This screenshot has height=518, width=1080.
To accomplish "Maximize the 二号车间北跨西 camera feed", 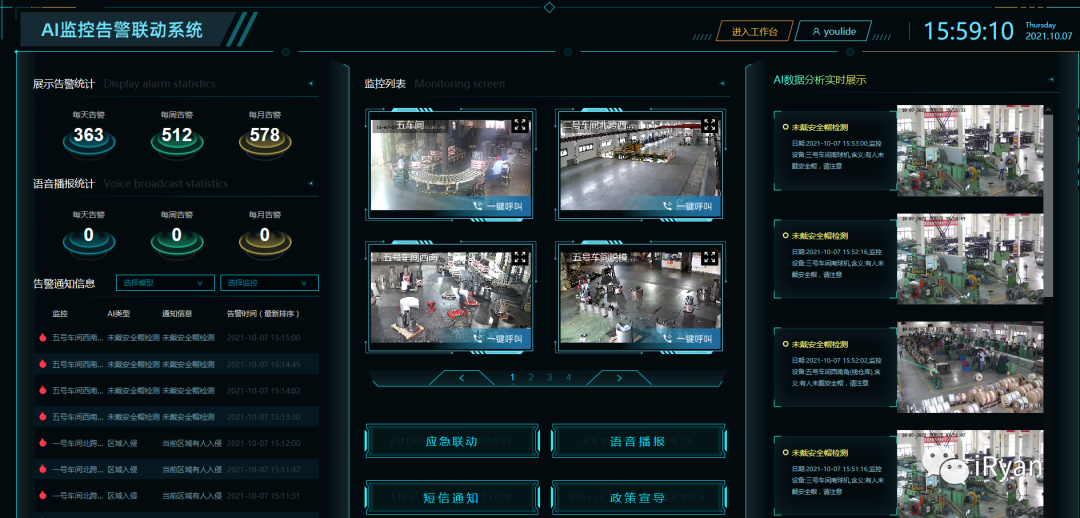I will 709,125.
